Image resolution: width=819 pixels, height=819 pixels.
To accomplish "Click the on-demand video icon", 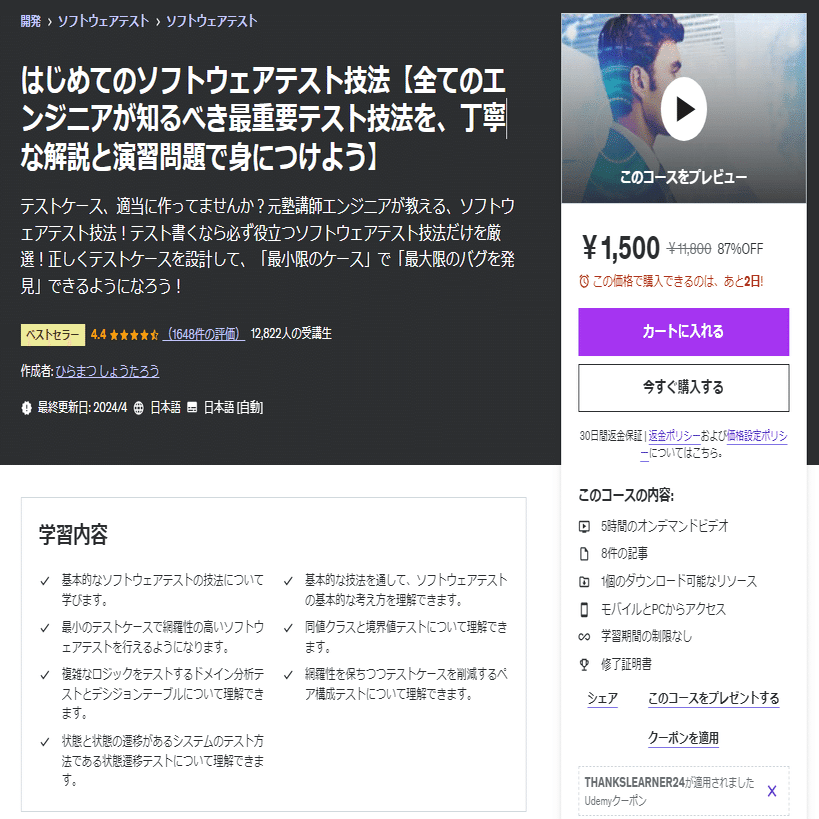I will coord(584,526).
